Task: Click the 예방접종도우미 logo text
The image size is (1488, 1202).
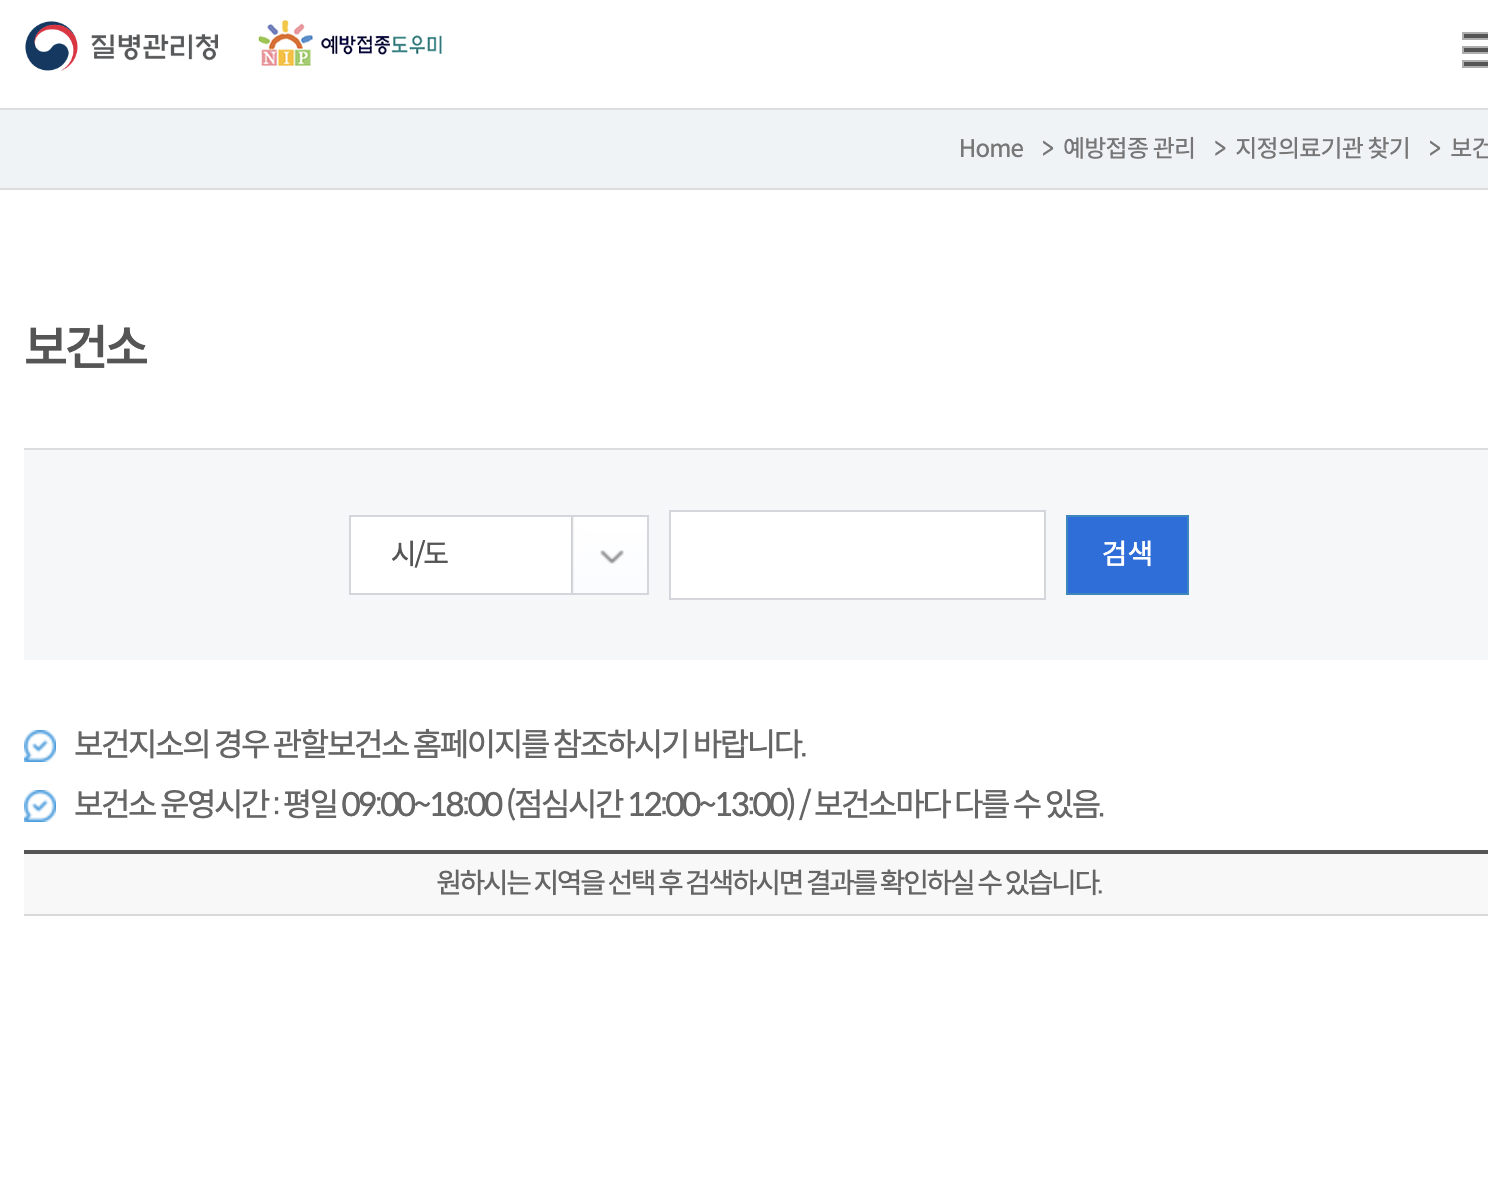Action: pyautogui.click(x=380, y=44)
